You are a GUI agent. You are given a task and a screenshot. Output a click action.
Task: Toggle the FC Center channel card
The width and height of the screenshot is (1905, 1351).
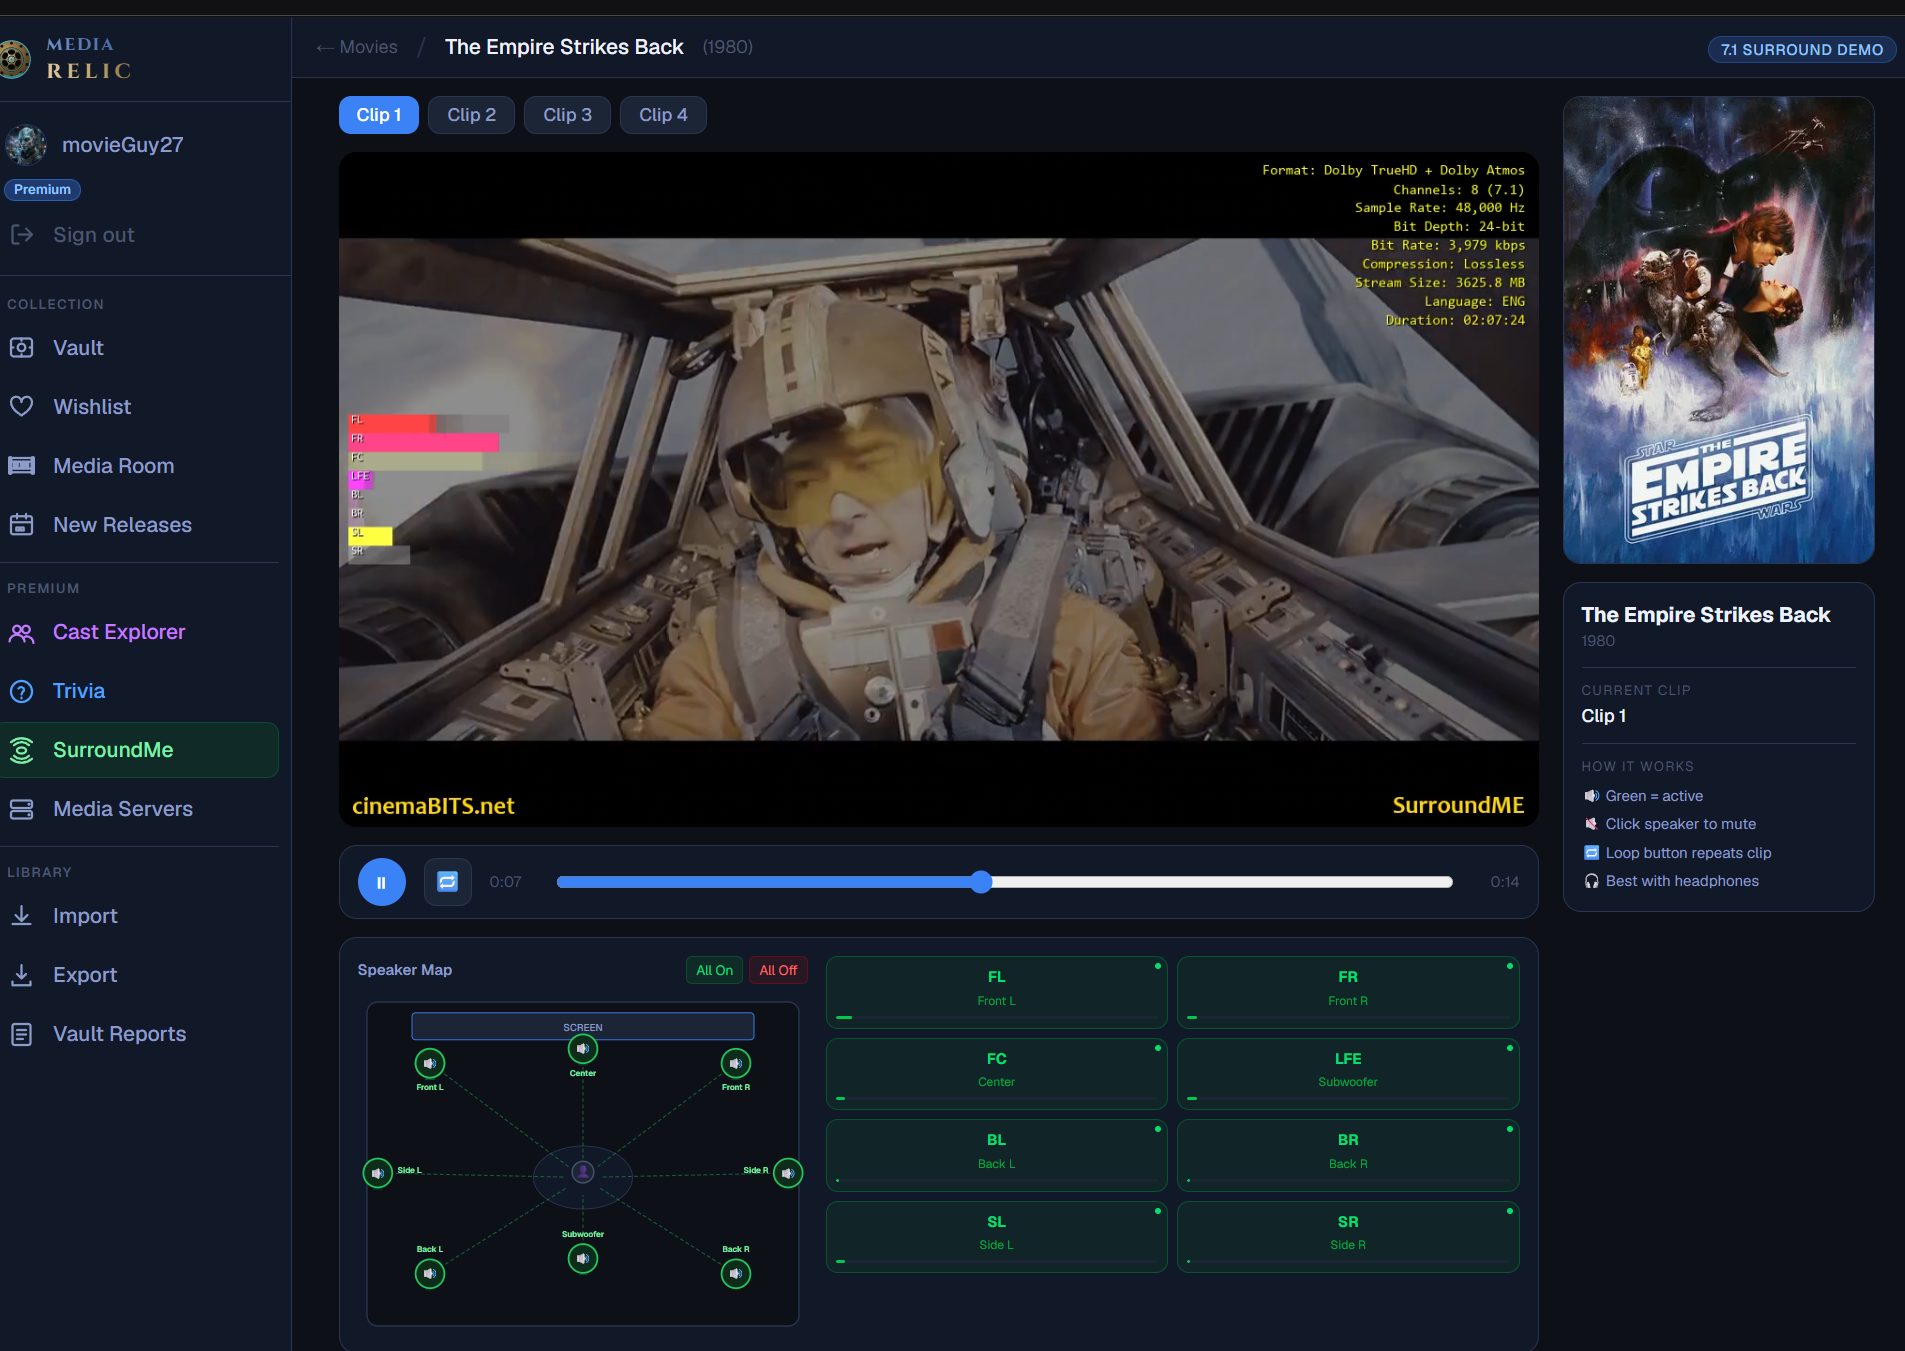click(997, 1074)
